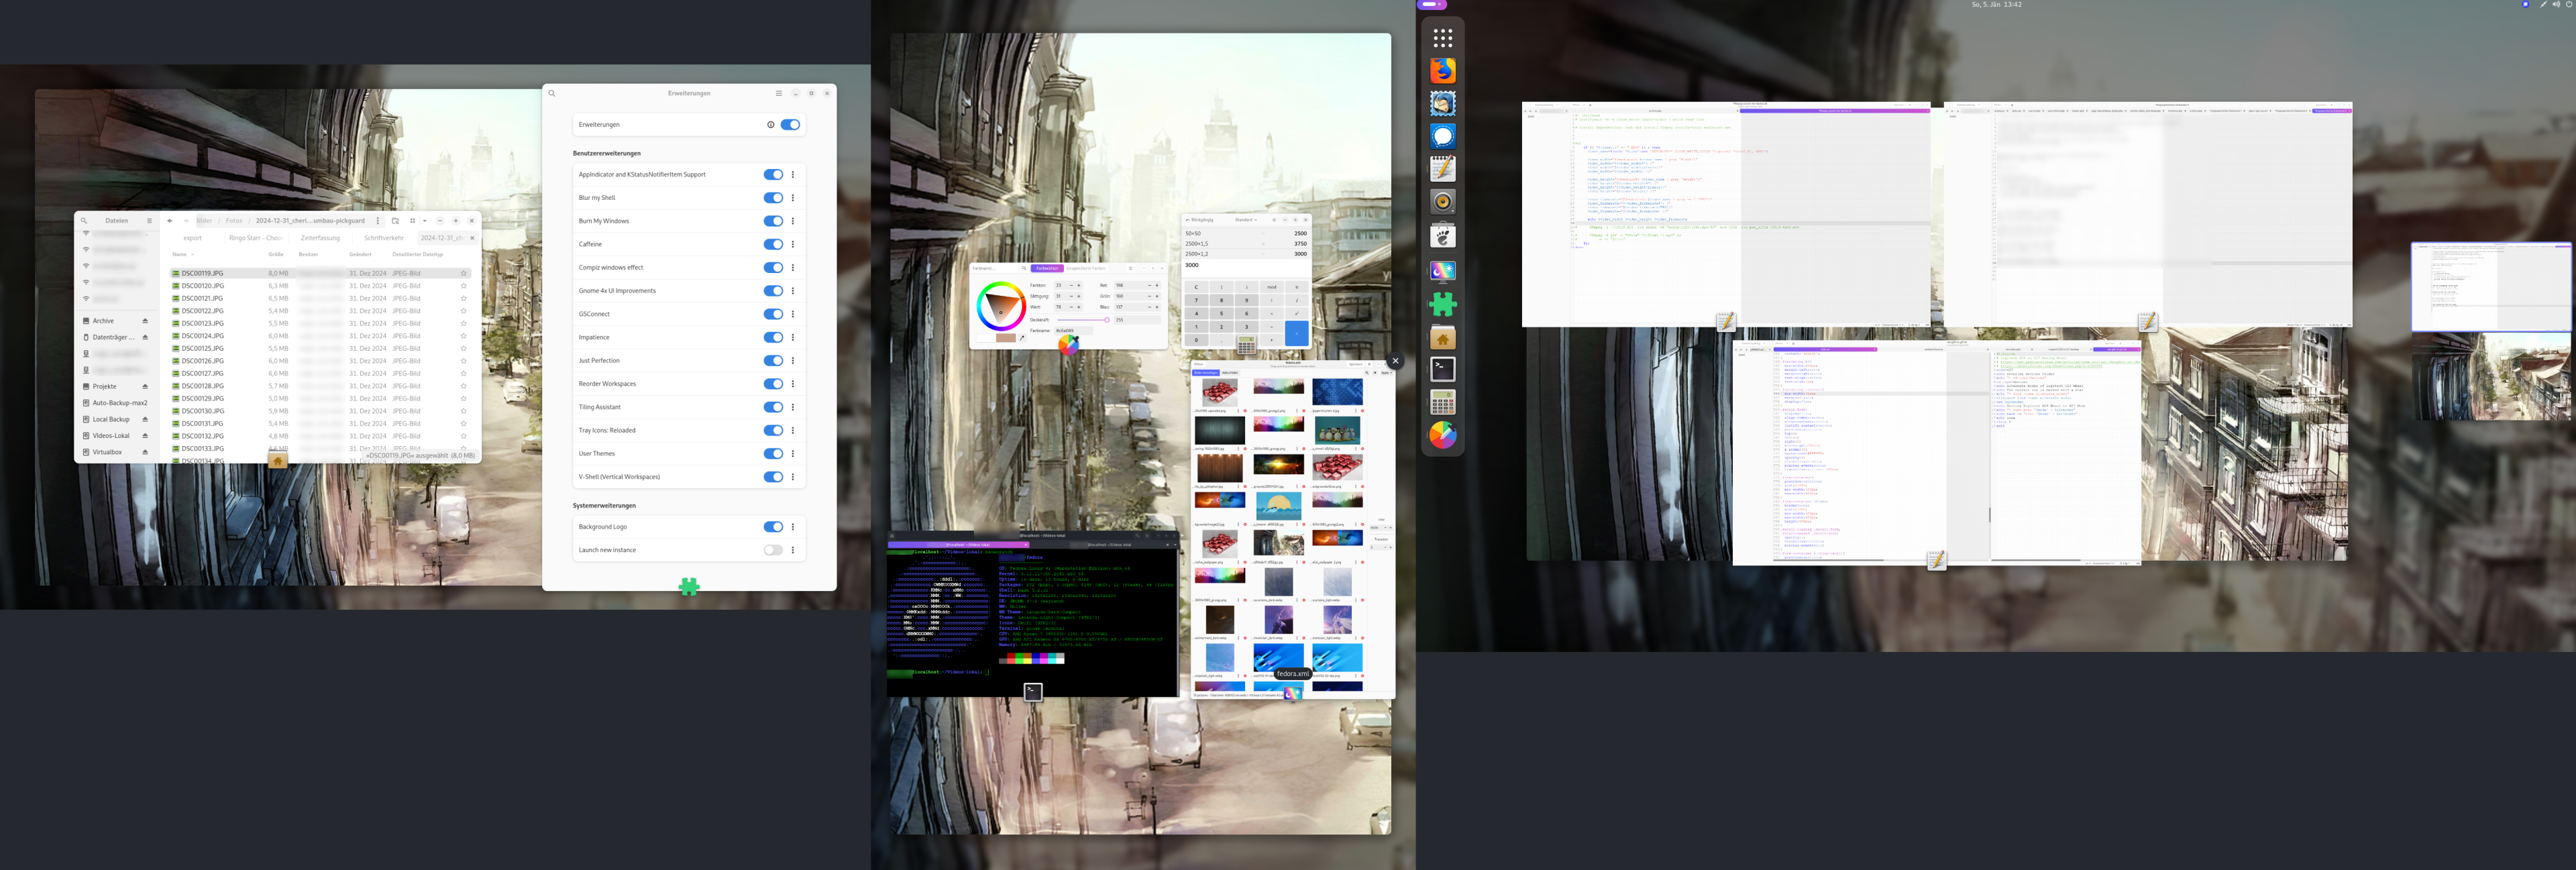Select the Zeiterfassung tab in Files

[x=320, y=238]
